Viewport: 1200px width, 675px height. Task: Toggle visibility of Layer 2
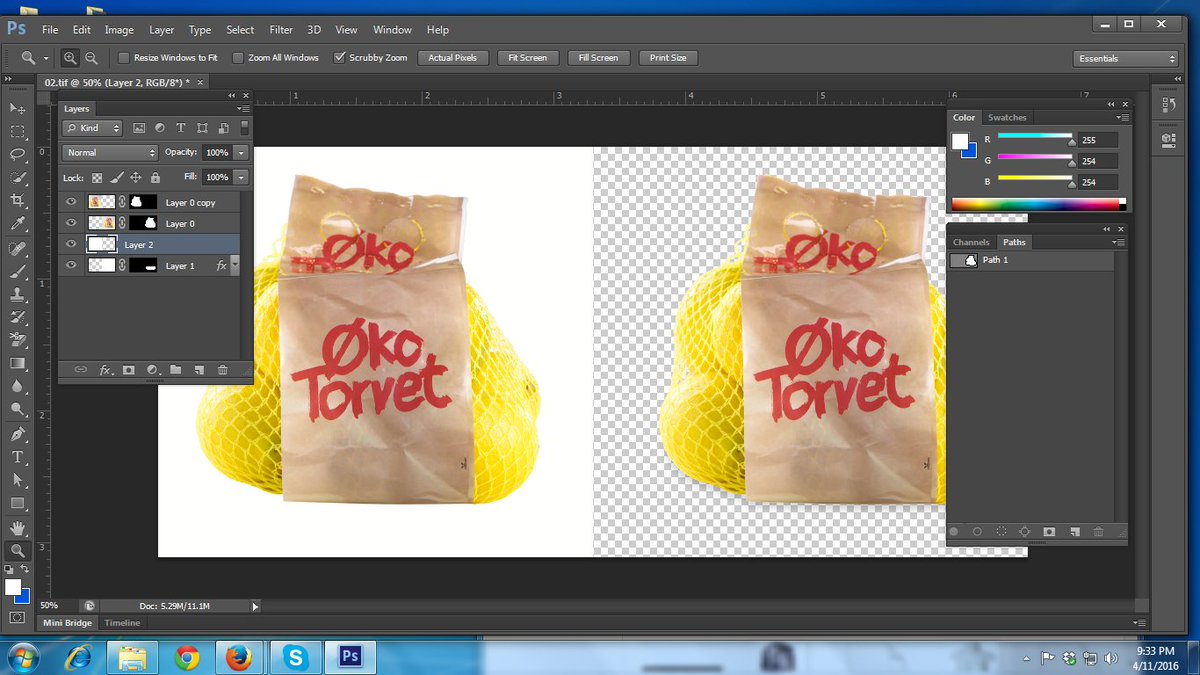click(71, 244)
